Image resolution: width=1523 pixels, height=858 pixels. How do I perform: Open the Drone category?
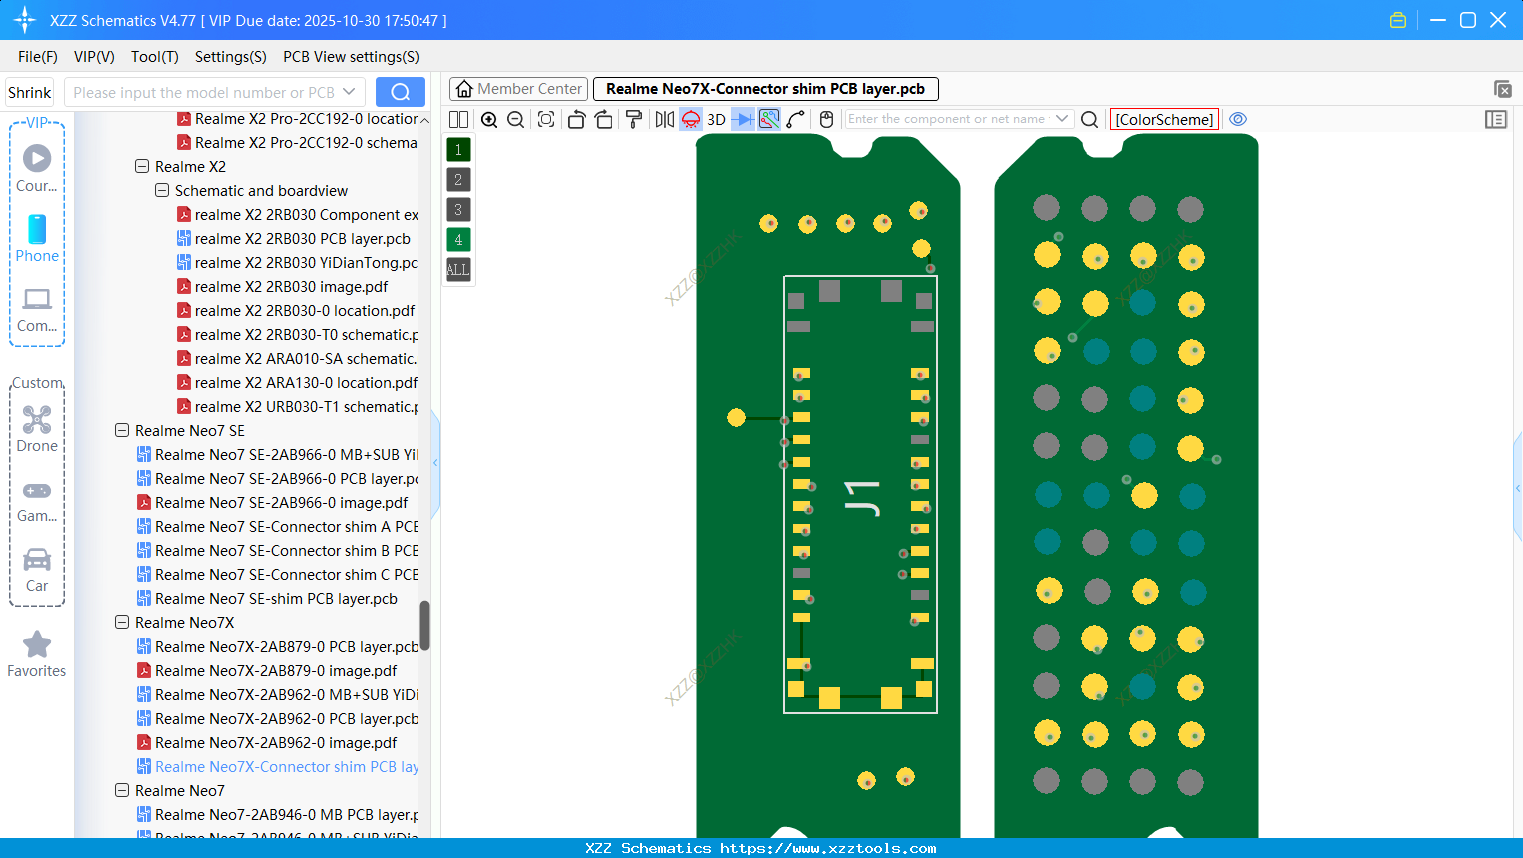(x=37, y=429)
